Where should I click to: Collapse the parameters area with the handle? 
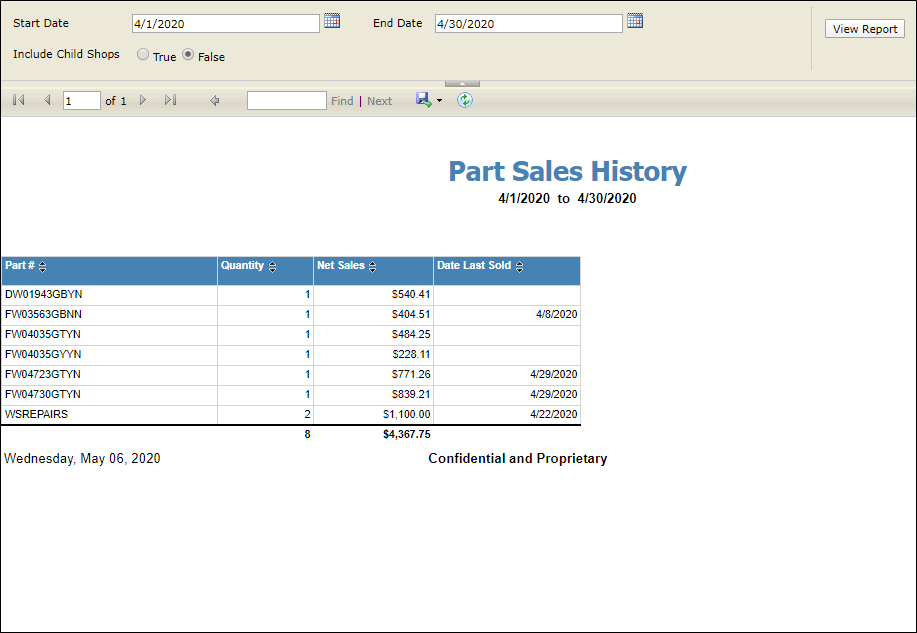tap(462, 84)
